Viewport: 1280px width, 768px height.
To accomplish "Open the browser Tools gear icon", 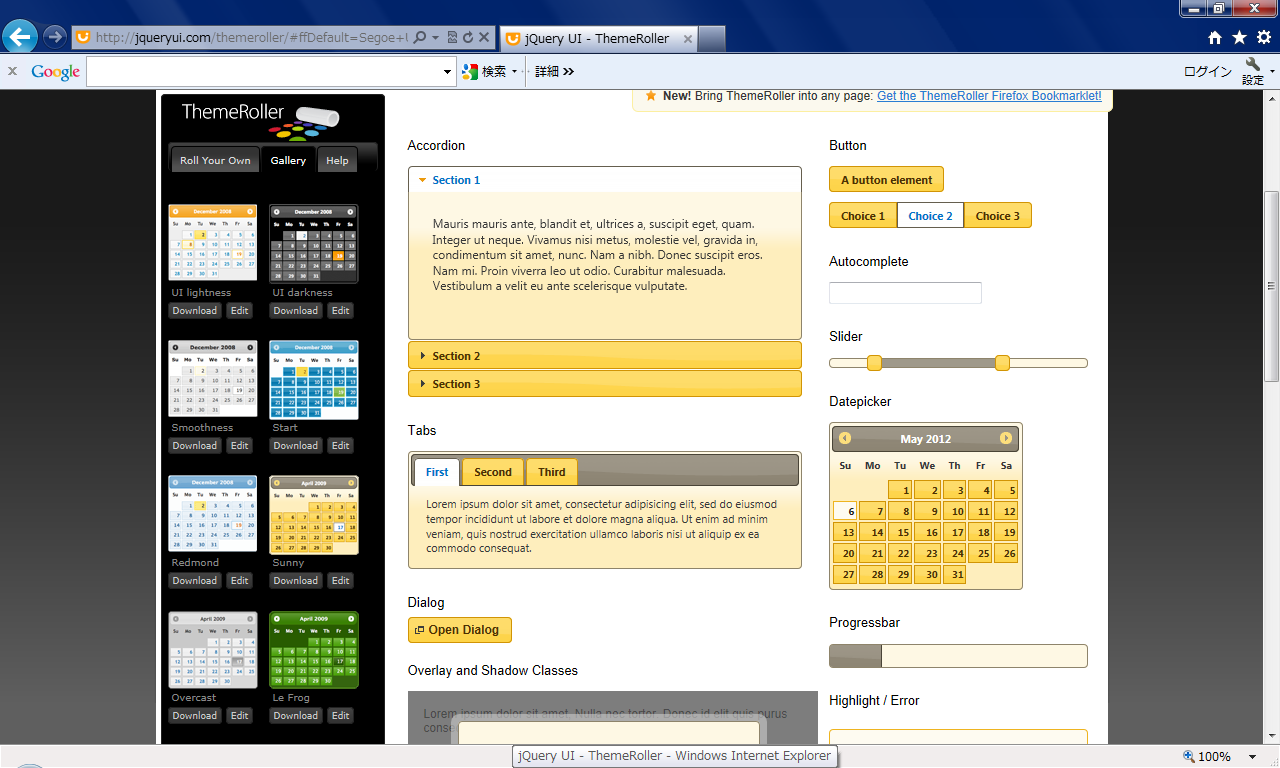I will click(x=1263, y=38).
